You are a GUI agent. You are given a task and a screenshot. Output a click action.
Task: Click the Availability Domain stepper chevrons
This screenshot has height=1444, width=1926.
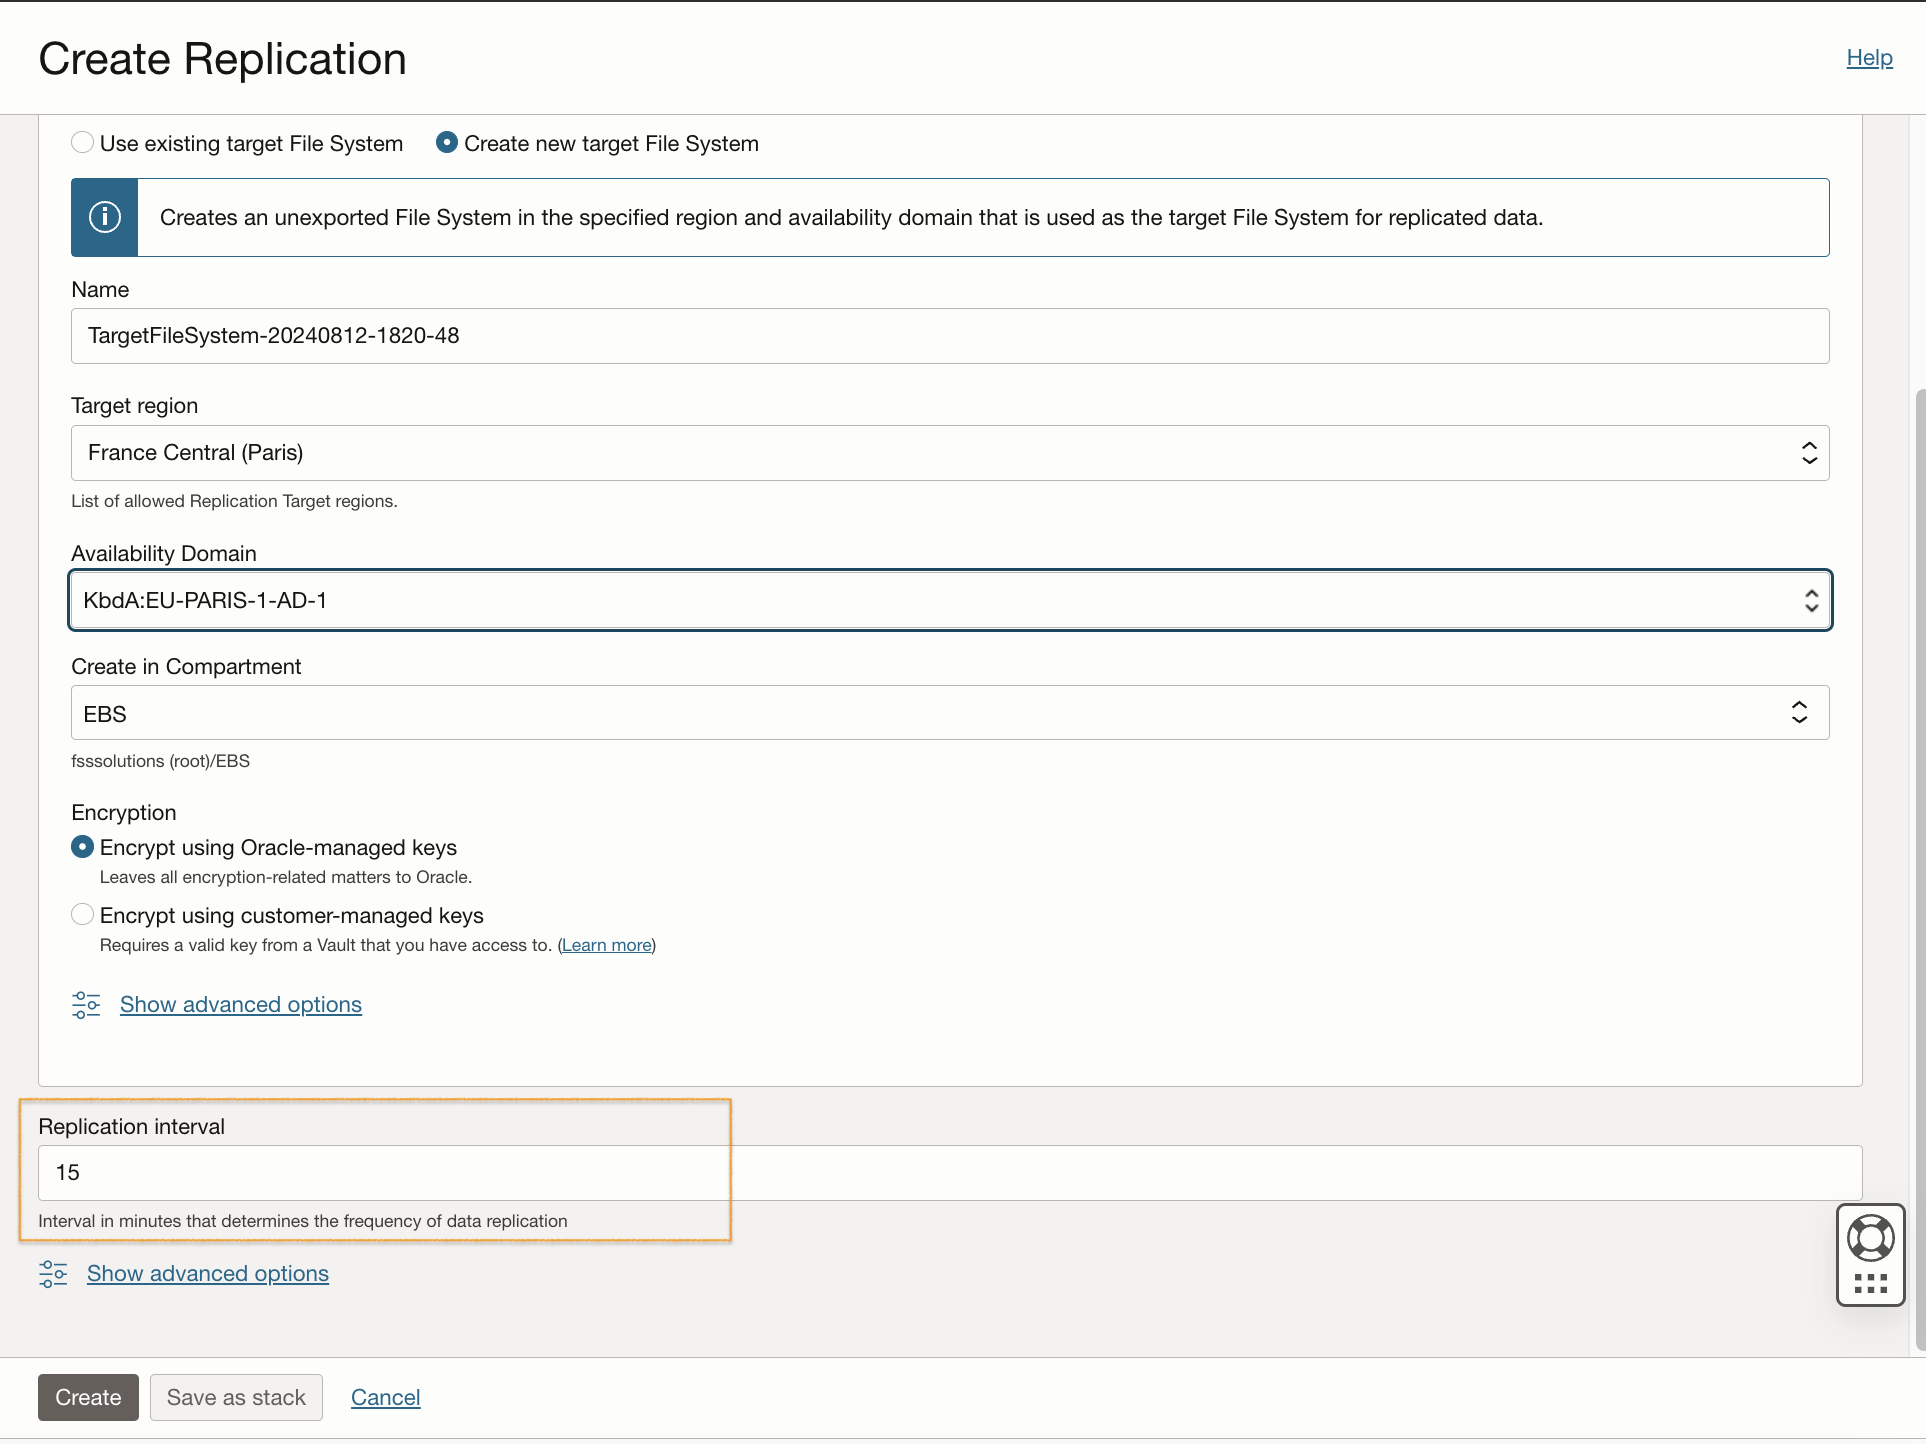point(1812,600)
